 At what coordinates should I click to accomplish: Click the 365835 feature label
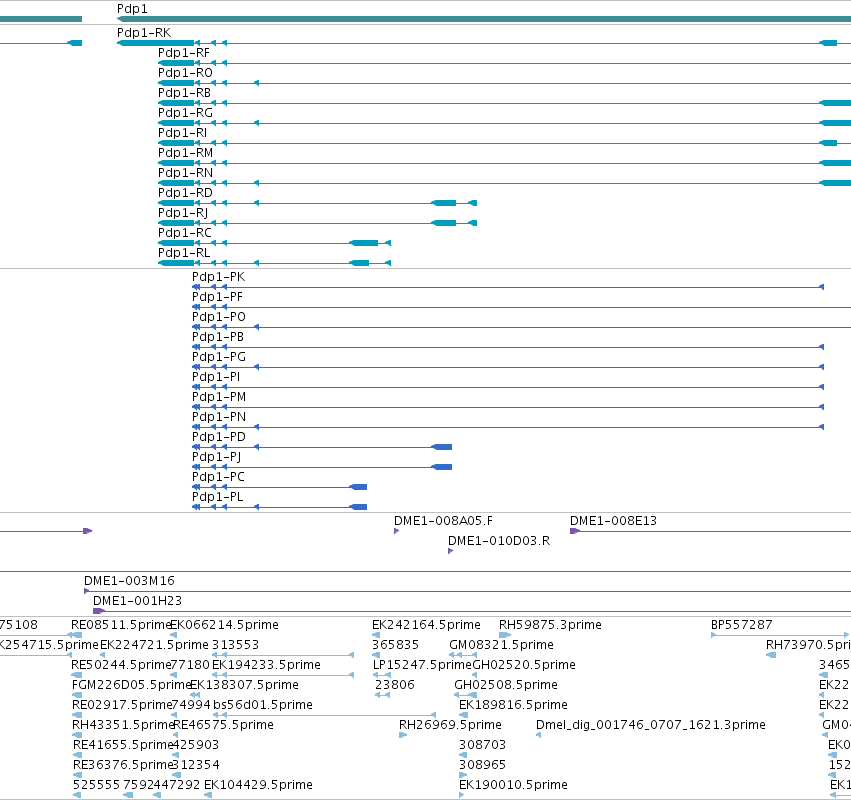(395, 645)
